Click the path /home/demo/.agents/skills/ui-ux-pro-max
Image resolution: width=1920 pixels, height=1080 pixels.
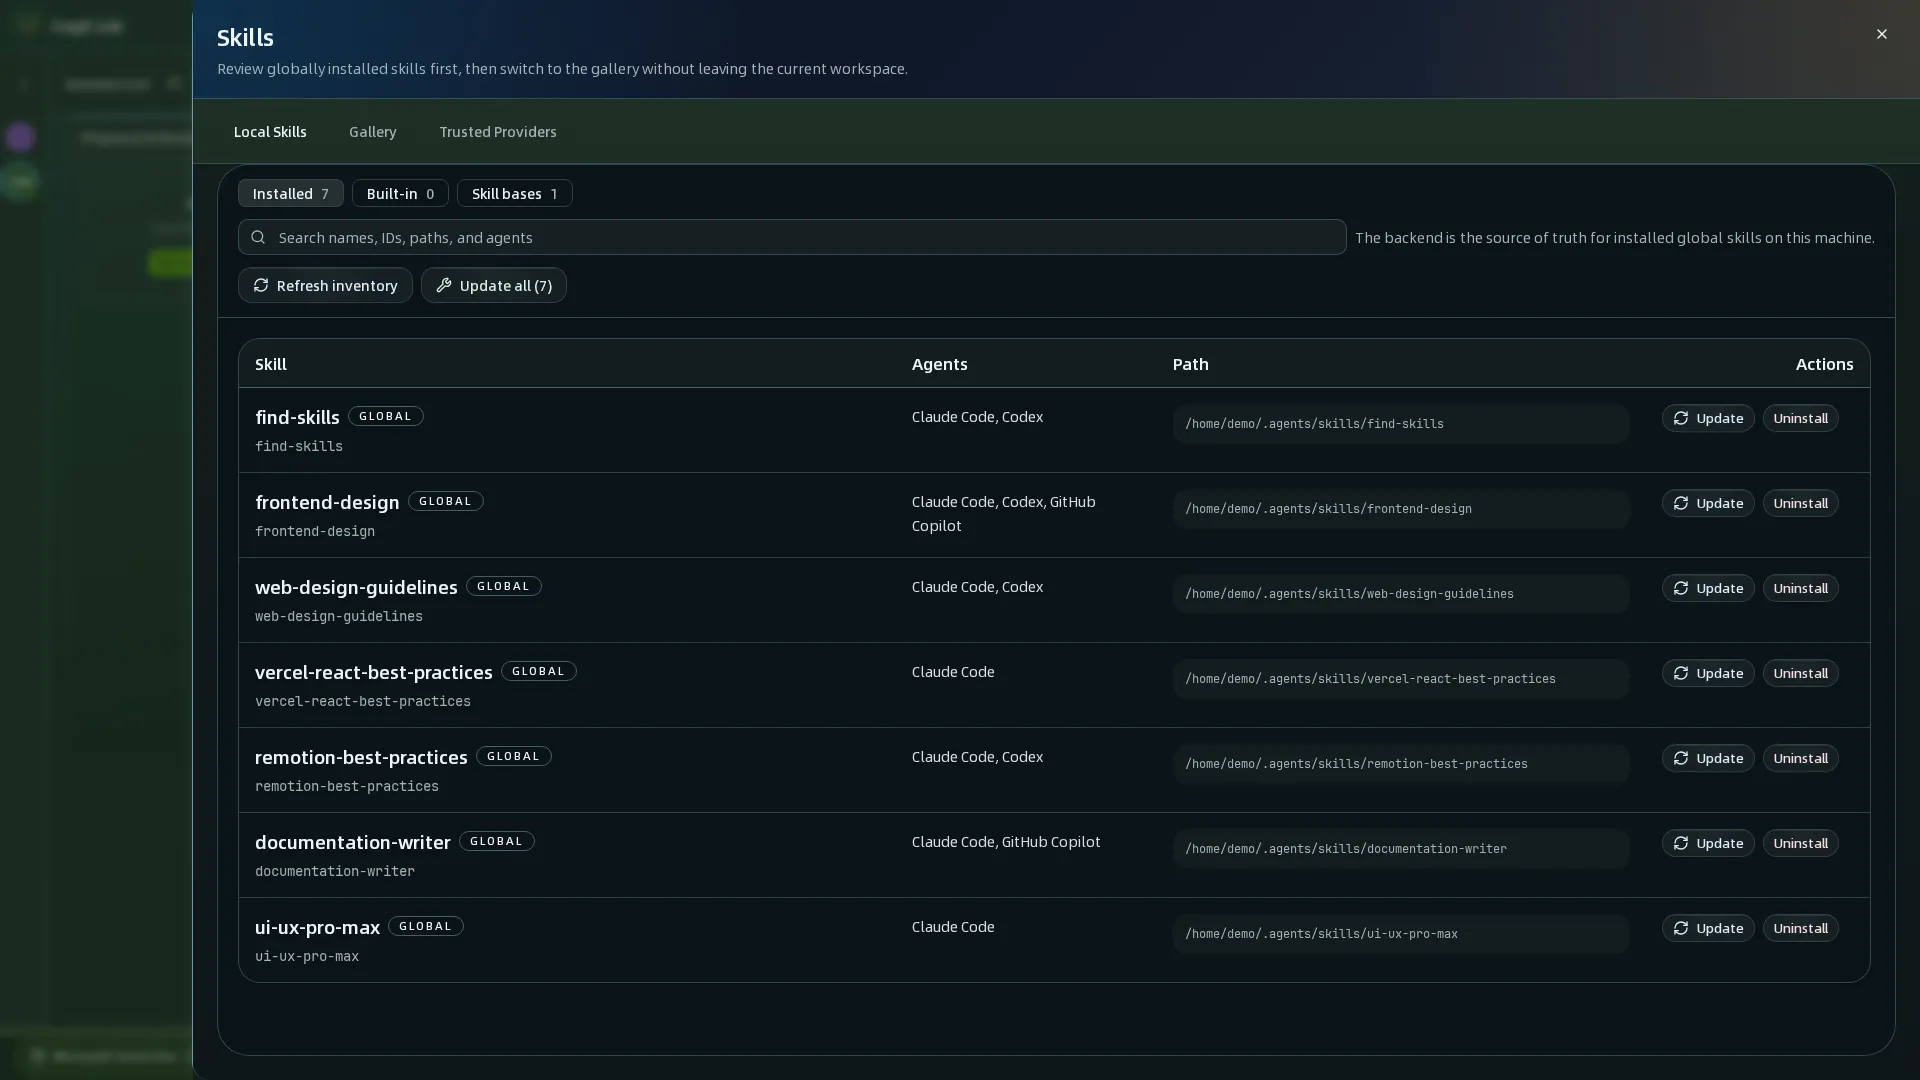(1401, 934)
